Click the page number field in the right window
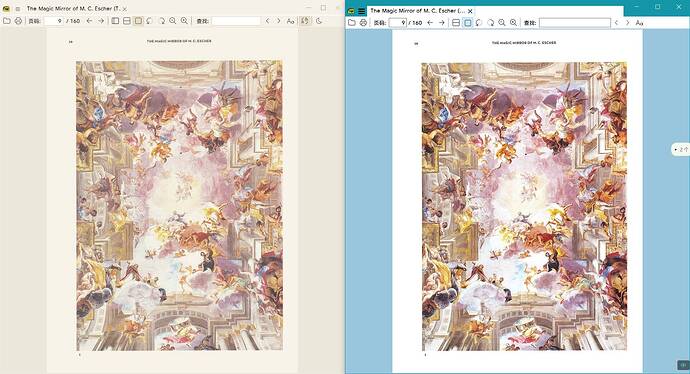Viewport: 690px width, 374px height. tap(398, 22)
